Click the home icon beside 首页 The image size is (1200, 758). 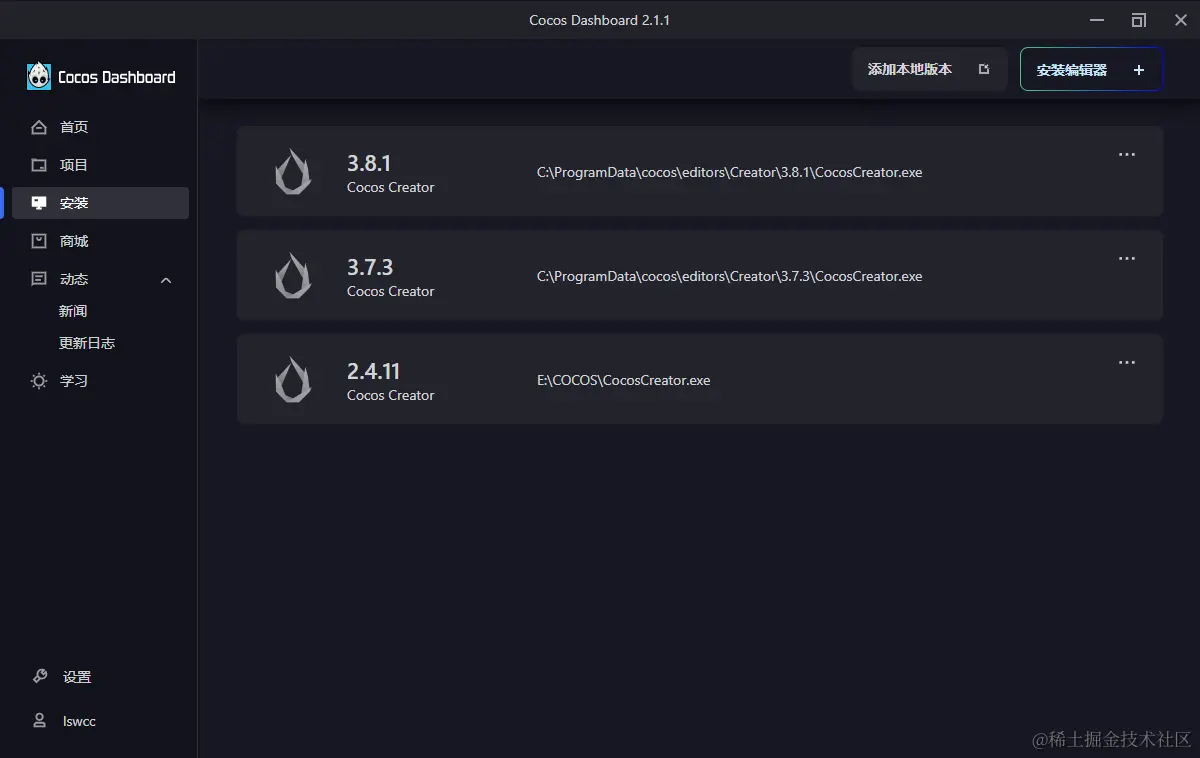pos(39,127)
